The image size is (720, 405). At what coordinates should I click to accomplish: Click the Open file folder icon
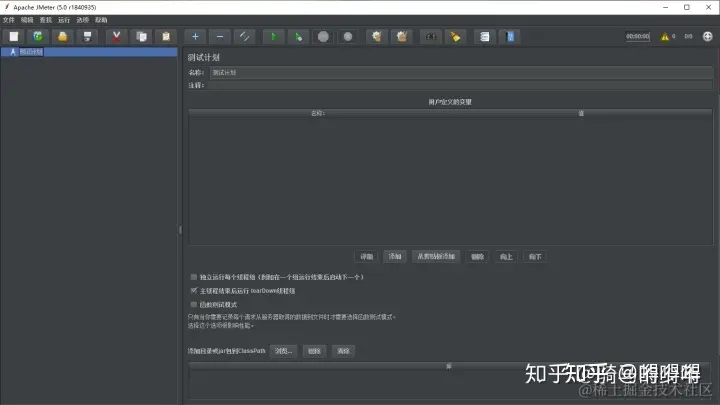pos(63,37)
